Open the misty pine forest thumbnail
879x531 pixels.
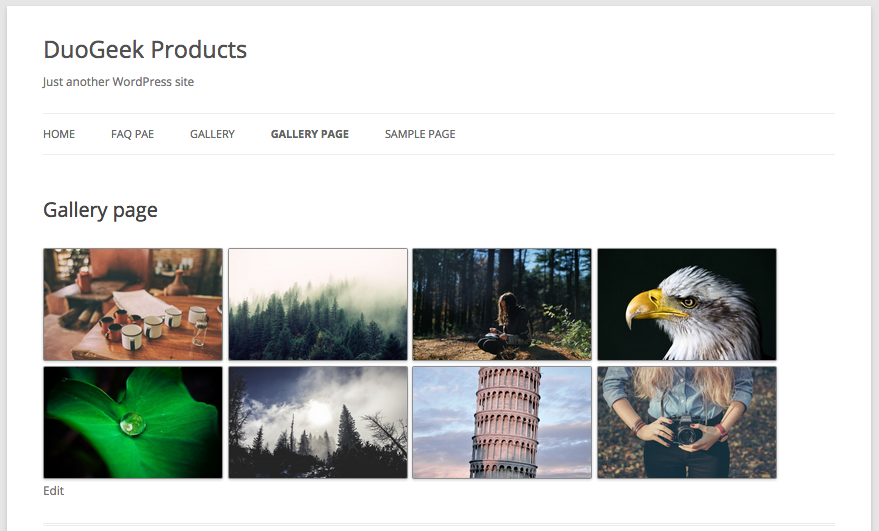click(318, 304)
